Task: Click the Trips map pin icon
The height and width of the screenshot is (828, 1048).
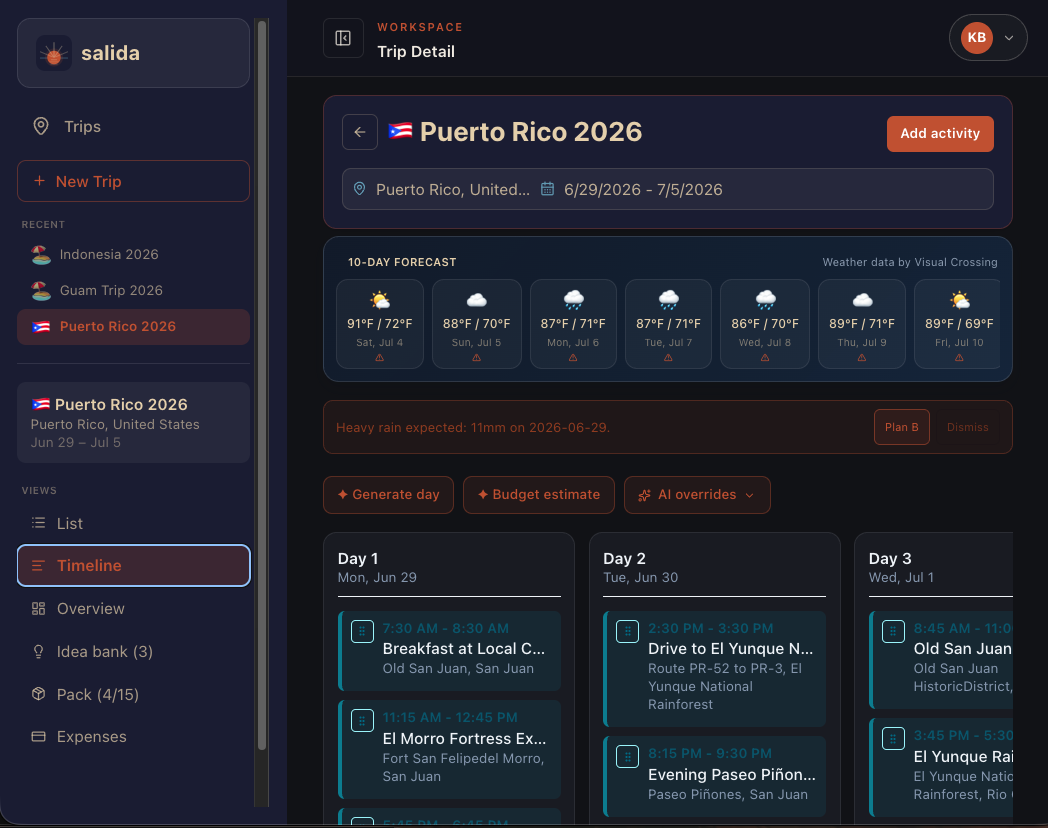Action: click(41, 126)
